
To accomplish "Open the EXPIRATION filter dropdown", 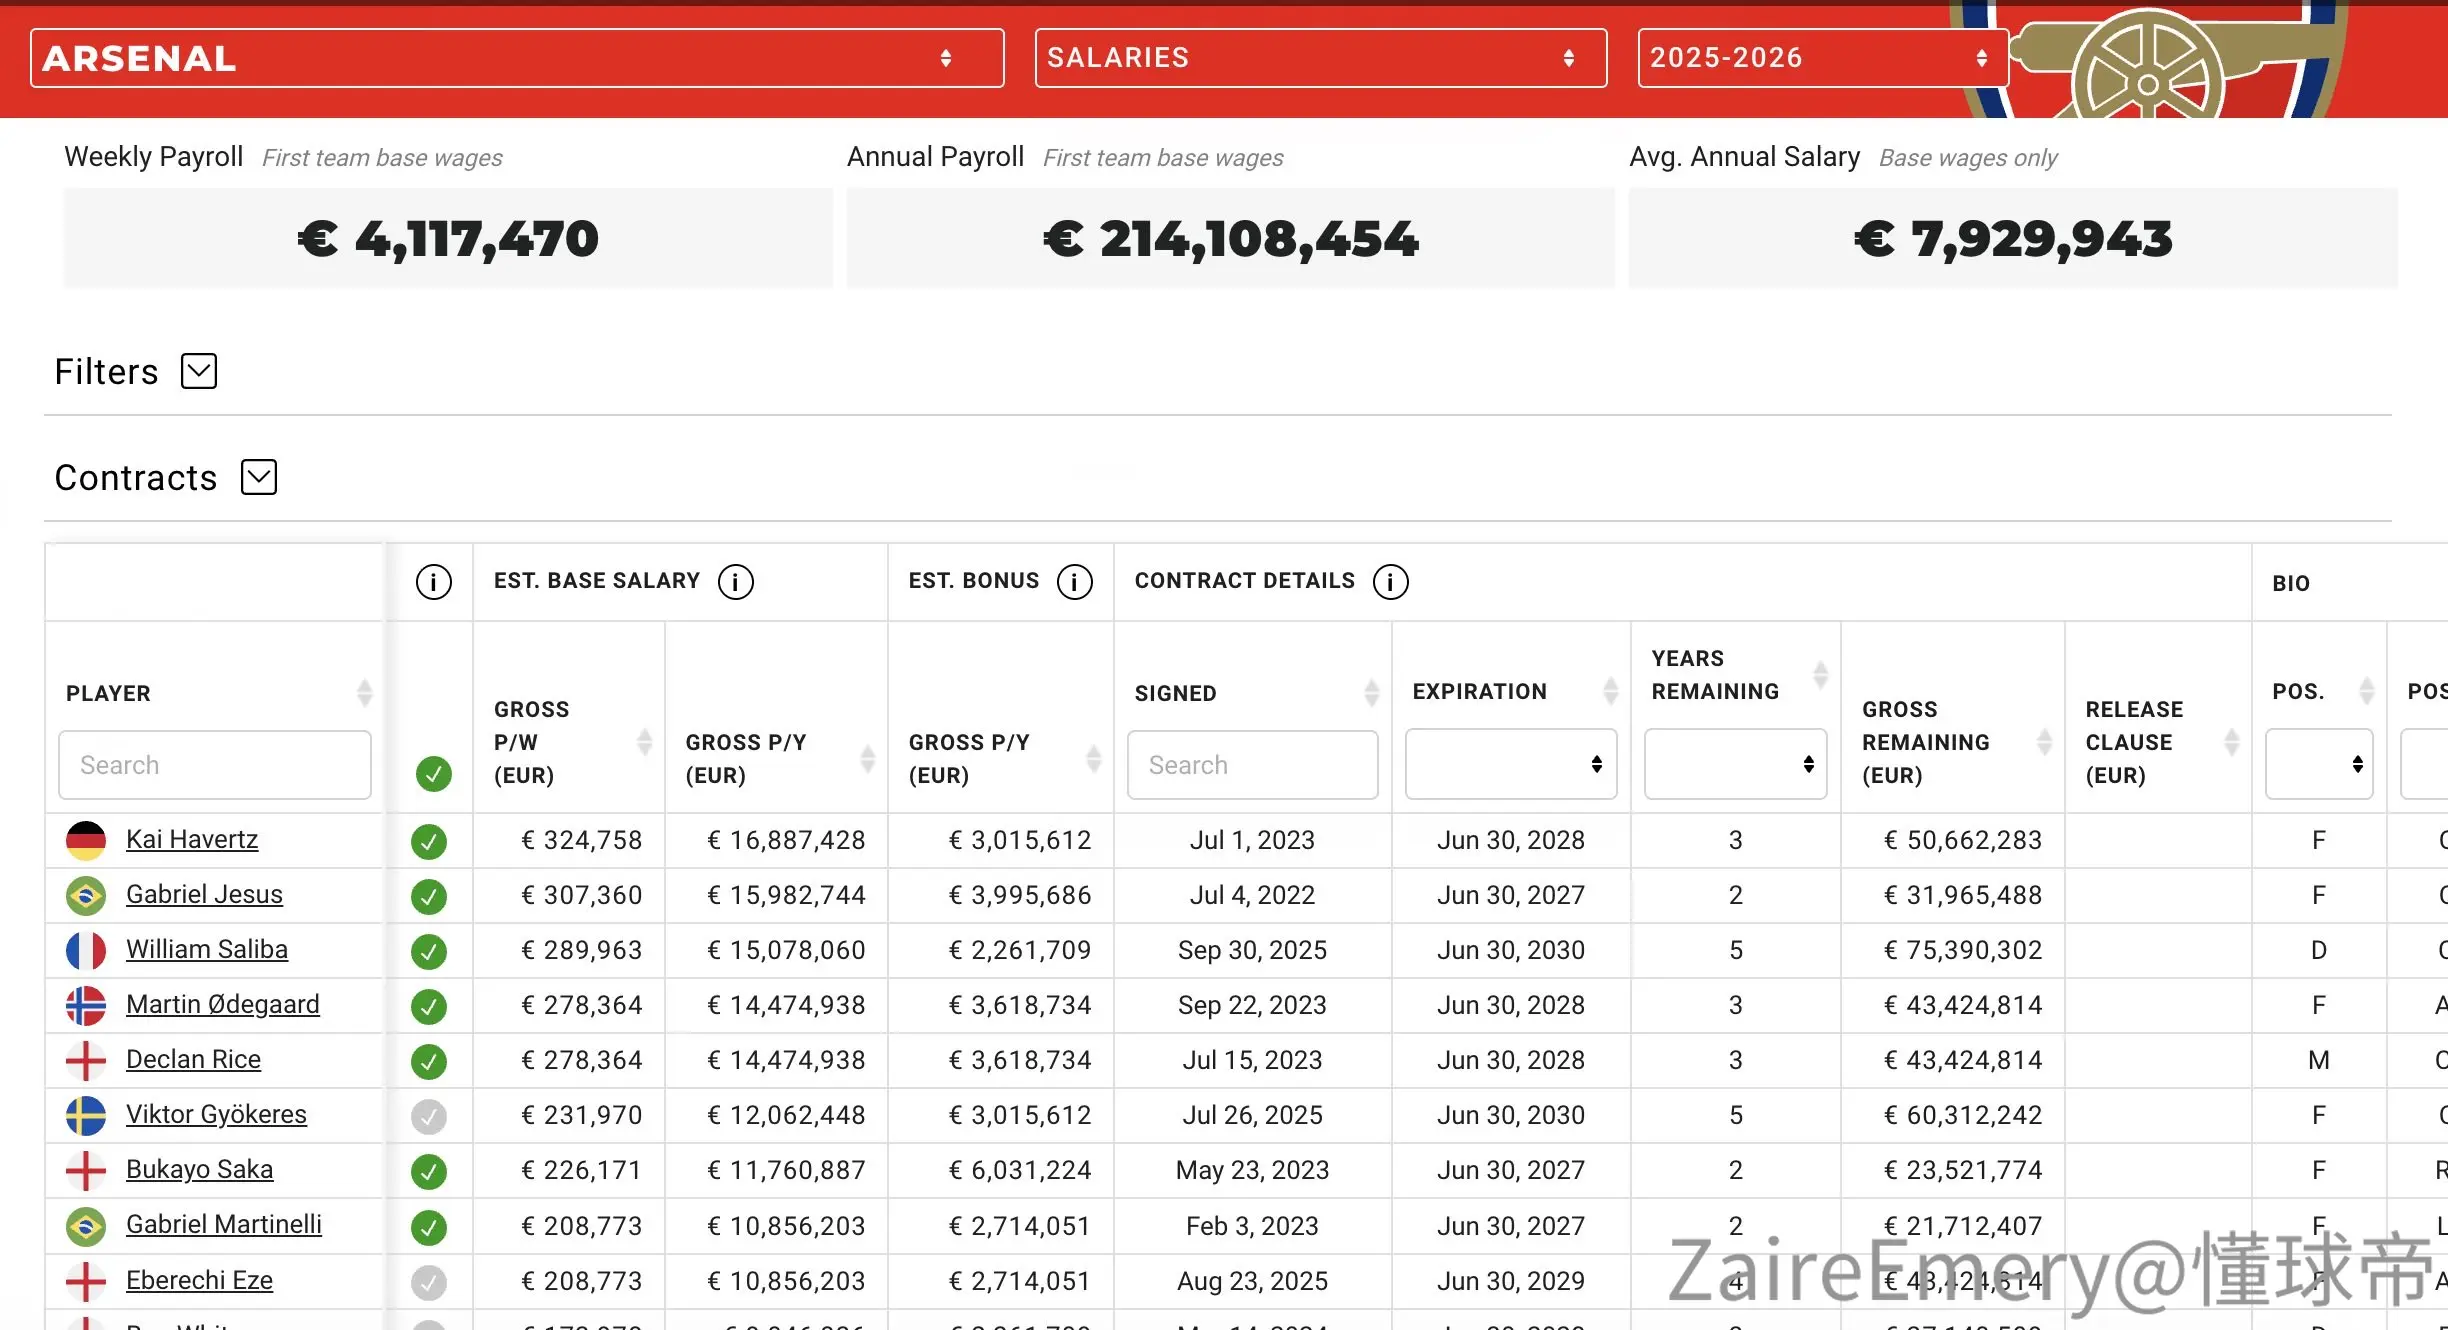I will coord(1510,764).
